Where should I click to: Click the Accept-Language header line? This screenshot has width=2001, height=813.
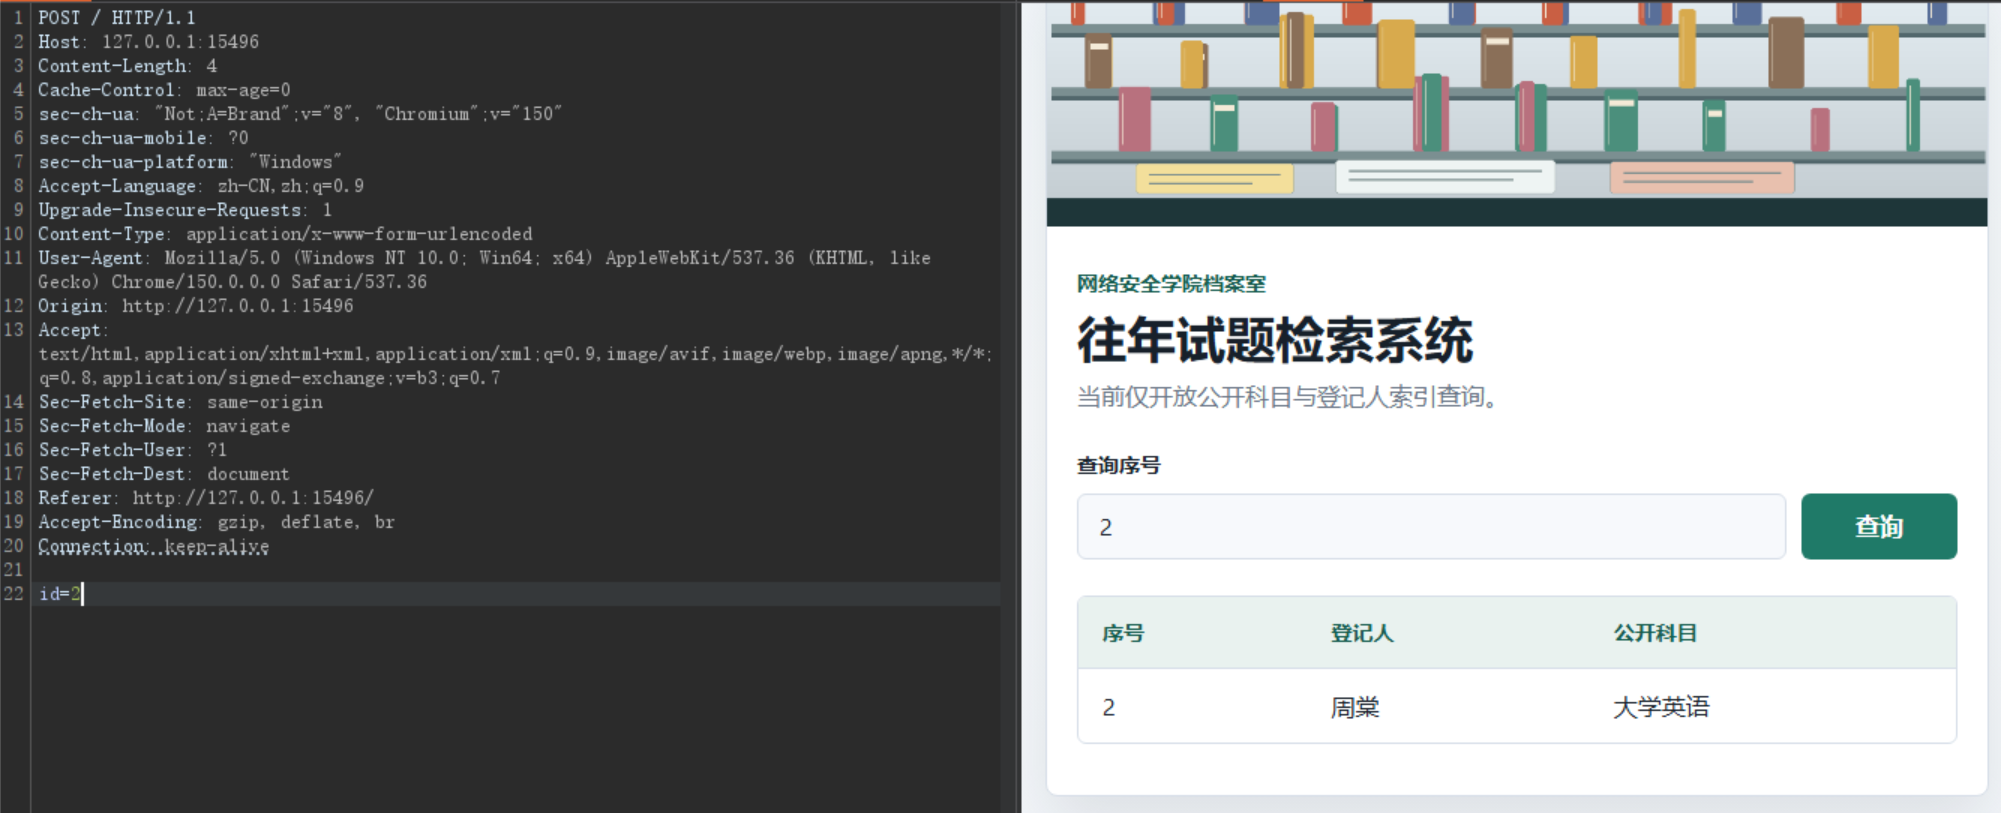[201, 186]
